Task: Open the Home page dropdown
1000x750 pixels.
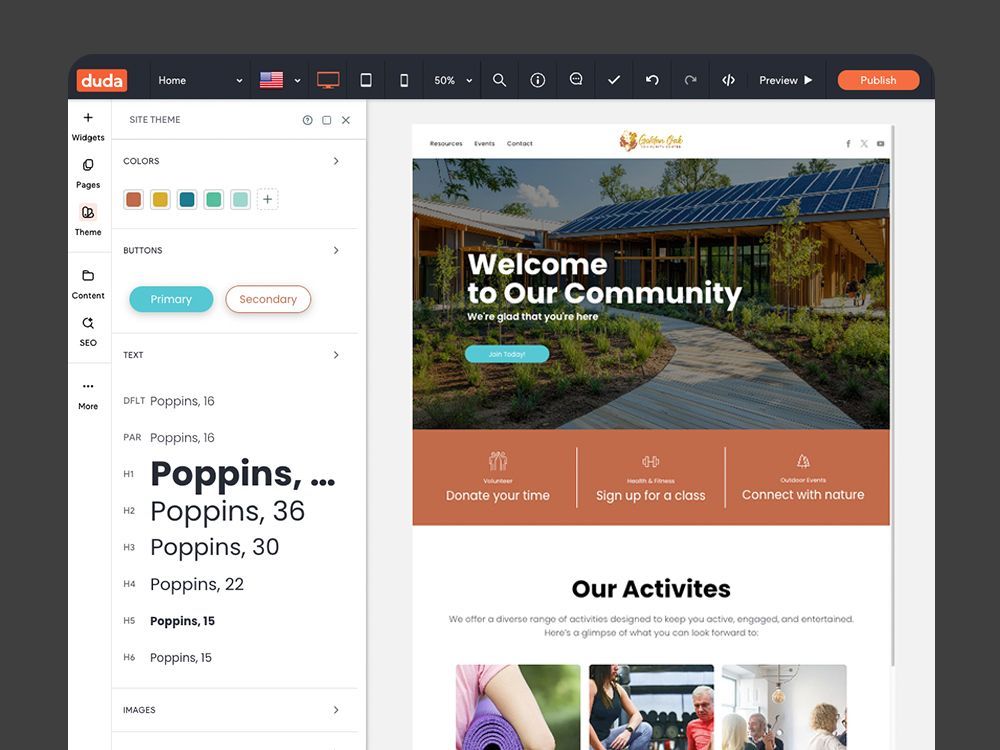Action: [200, 80]
